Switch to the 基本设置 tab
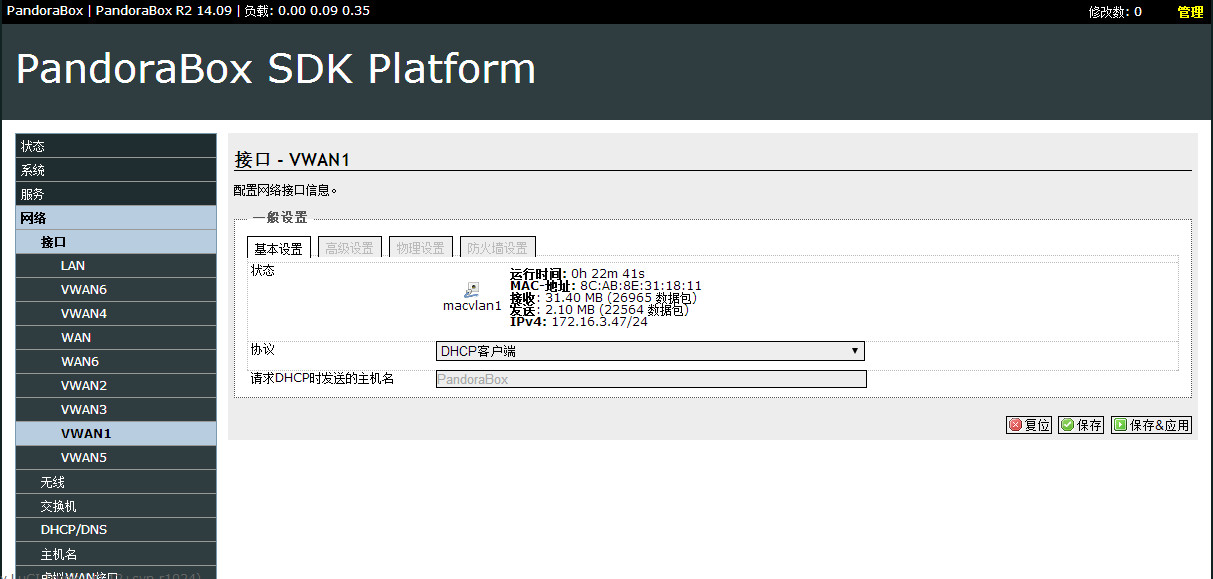The height and width of the screenshot is (579, 1213). (x=279, y=248)
